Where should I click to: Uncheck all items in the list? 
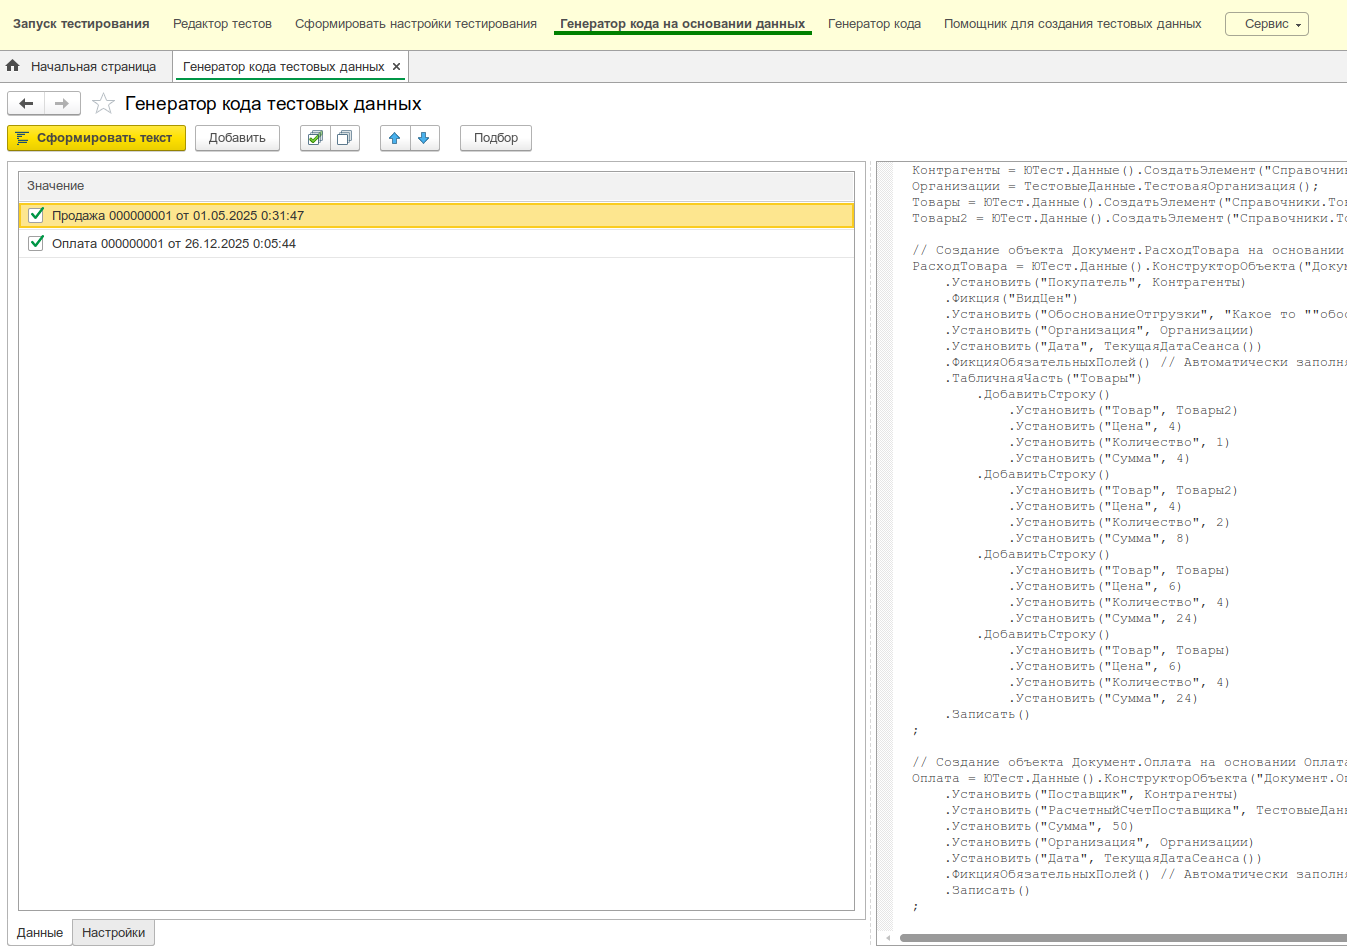click(x=345, y=138)
